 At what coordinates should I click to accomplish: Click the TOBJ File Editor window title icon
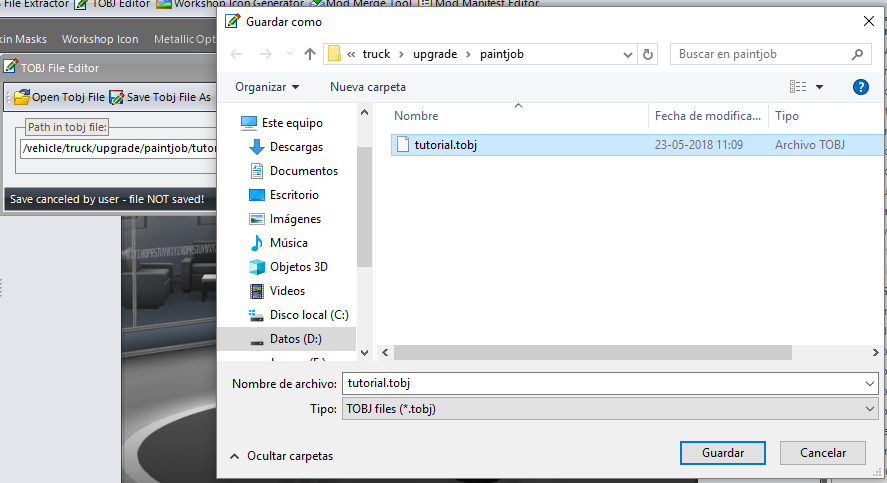(x=10, y=67)
